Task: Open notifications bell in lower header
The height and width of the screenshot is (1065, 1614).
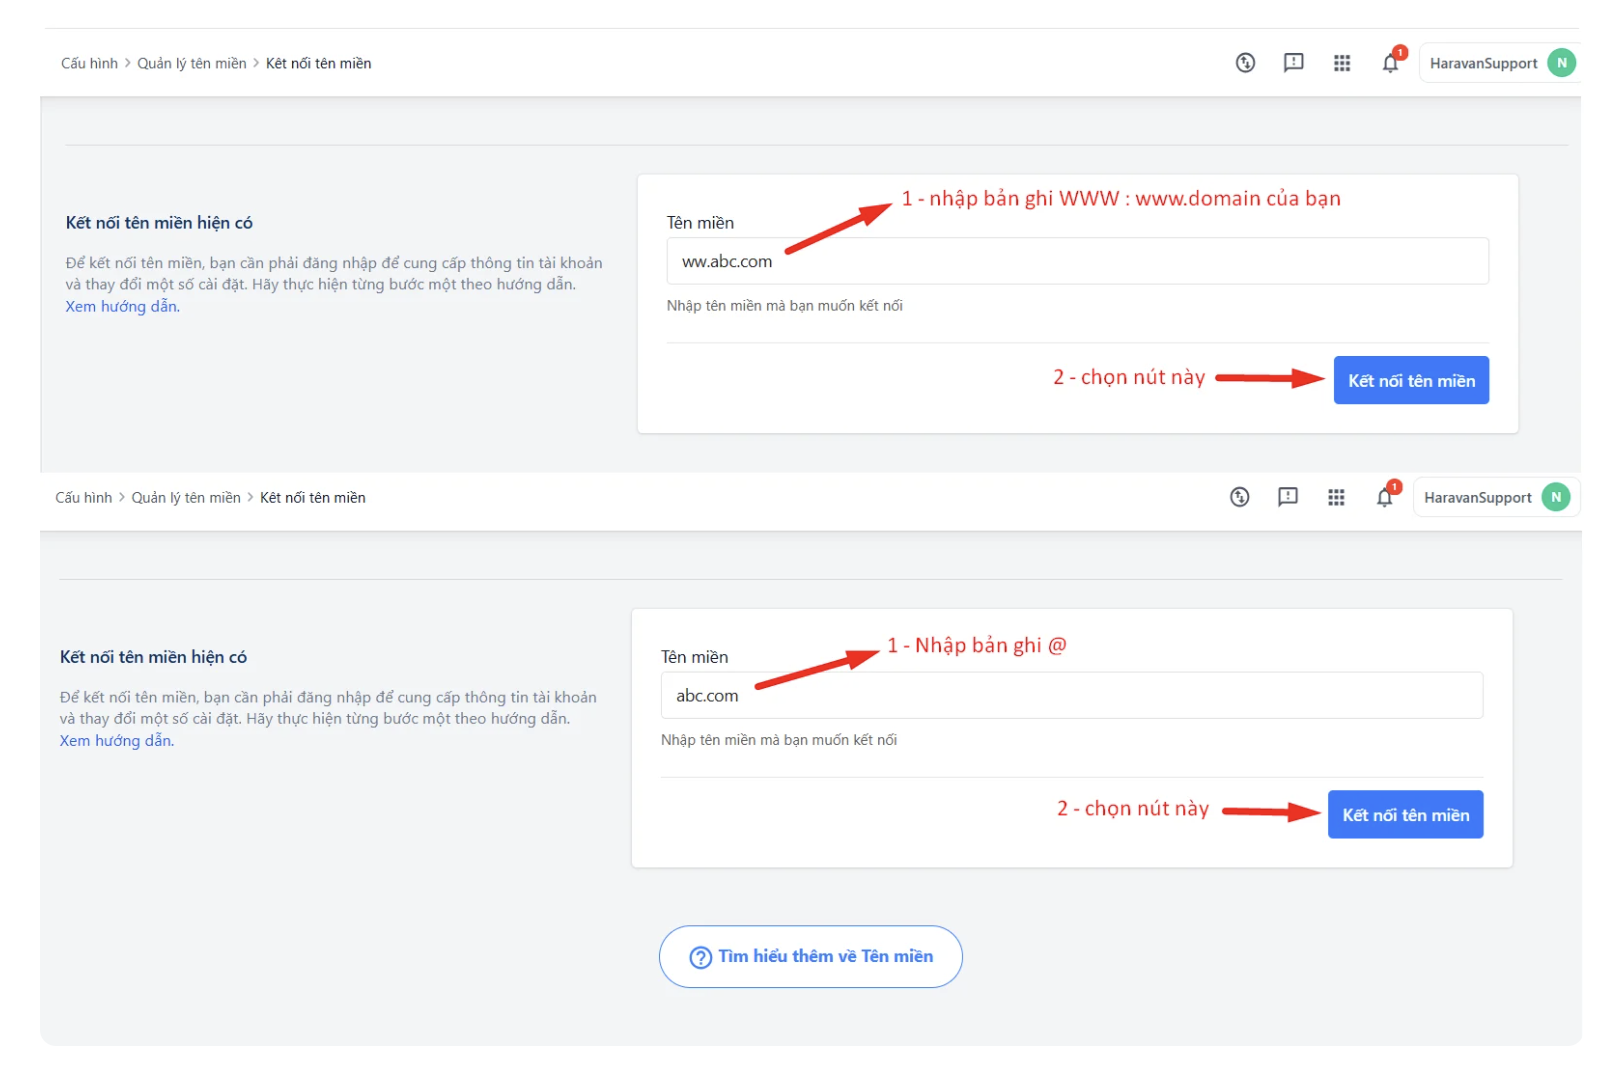Action: pos(1385,496)
